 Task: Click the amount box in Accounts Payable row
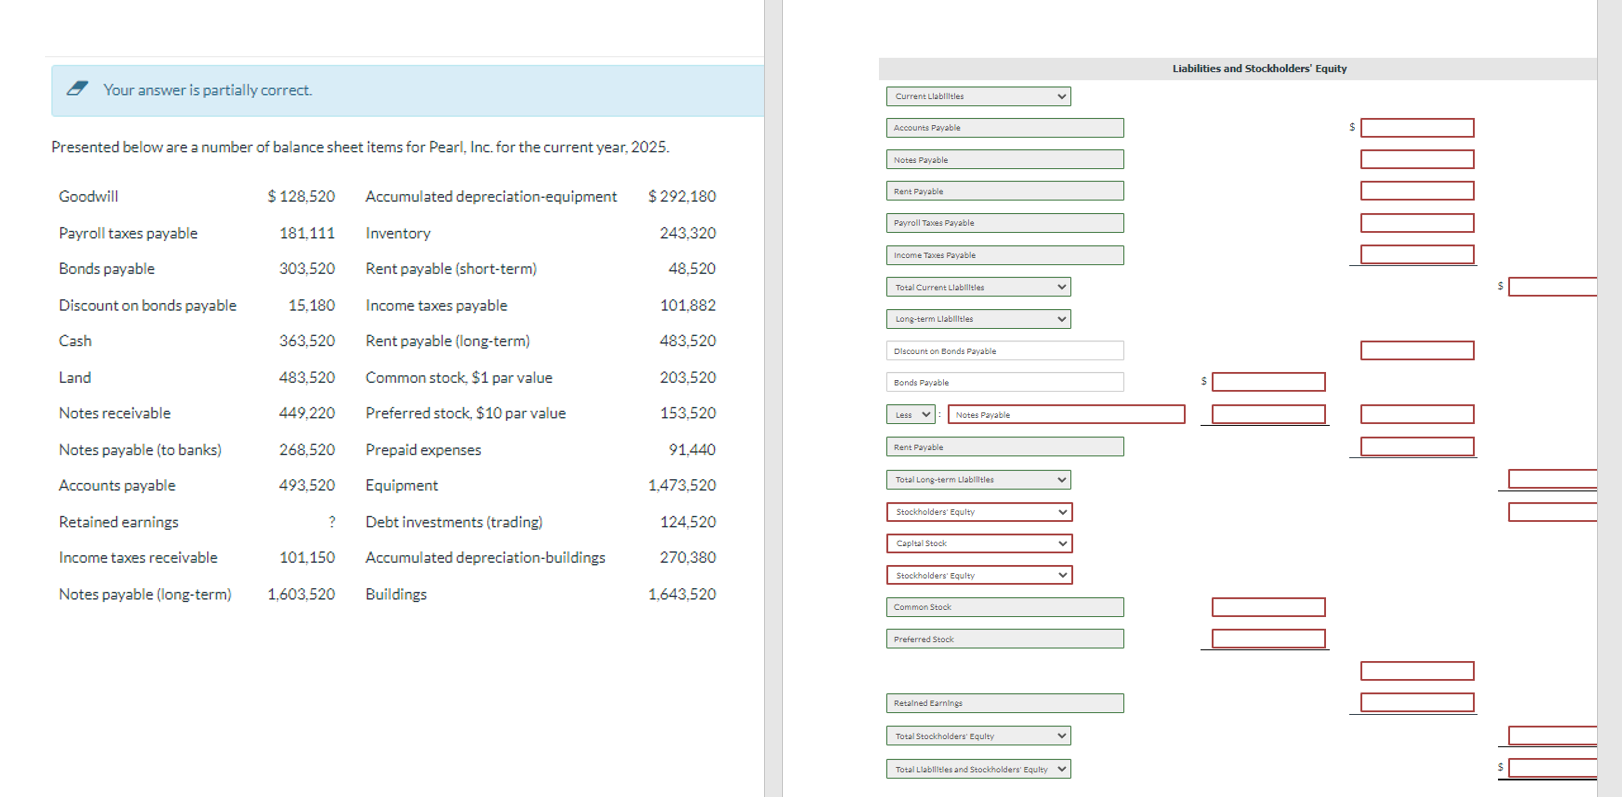(x=1417, y=128)
